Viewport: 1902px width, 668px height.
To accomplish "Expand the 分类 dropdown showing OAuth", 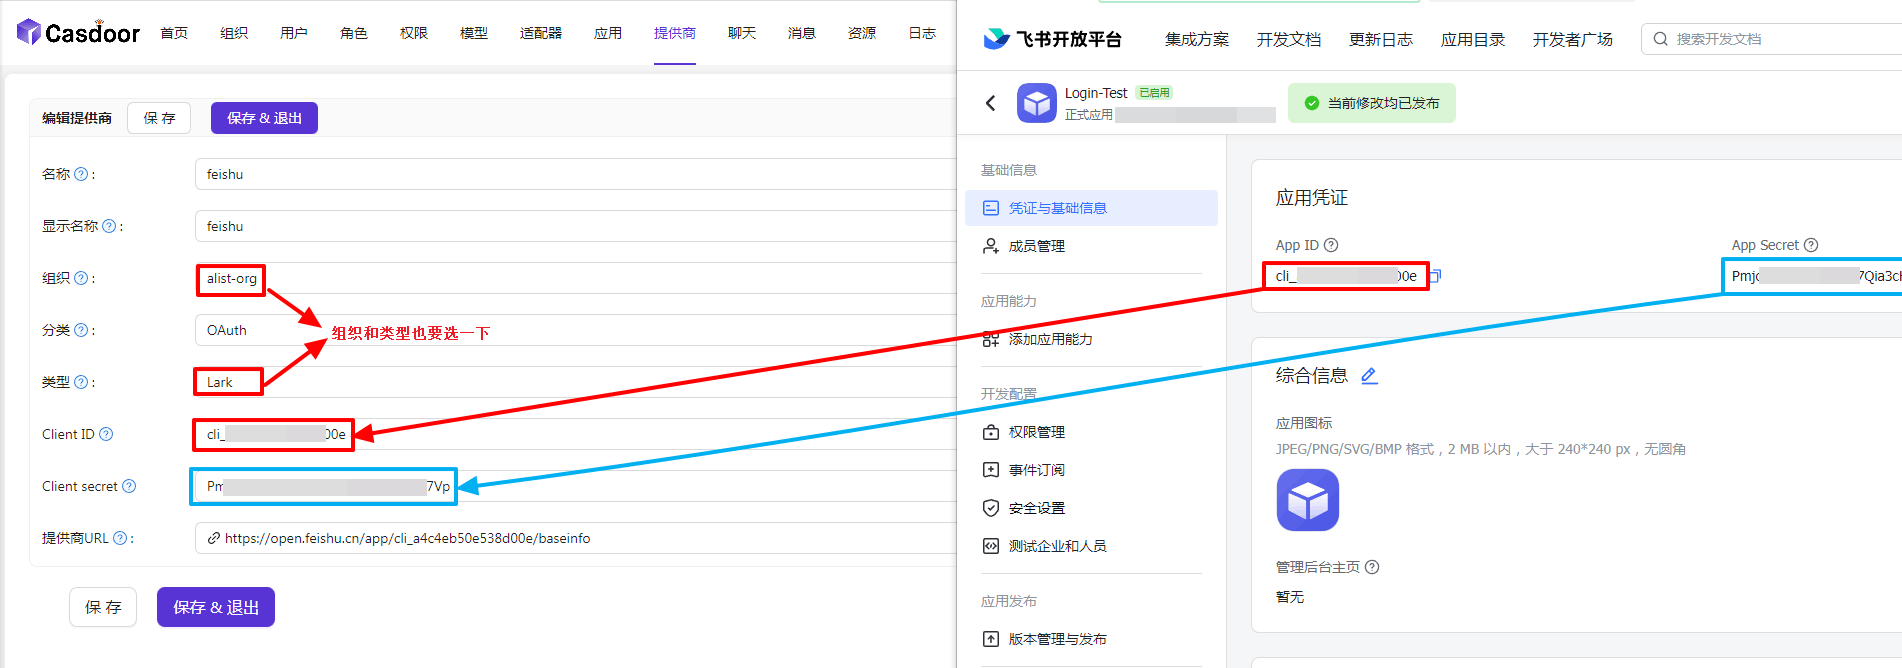I will click(x=575, y=330).
